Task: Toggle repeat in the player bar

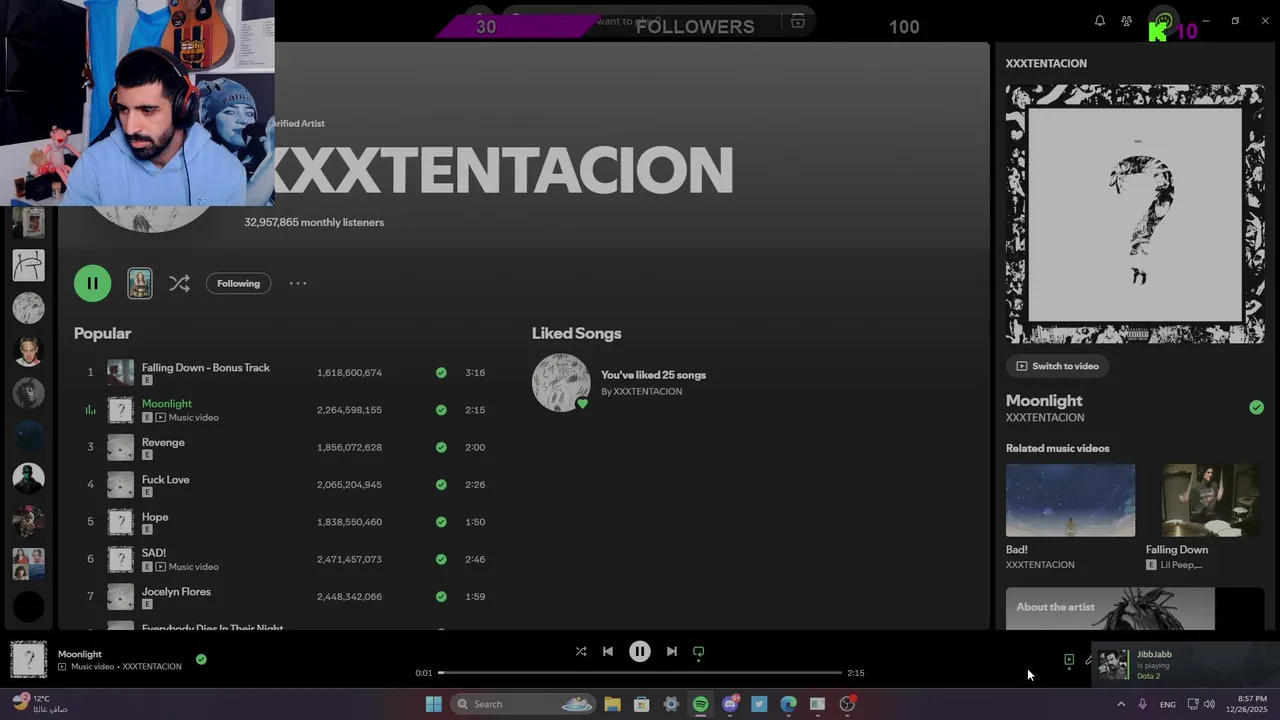Action: click(x=699, y=651)
